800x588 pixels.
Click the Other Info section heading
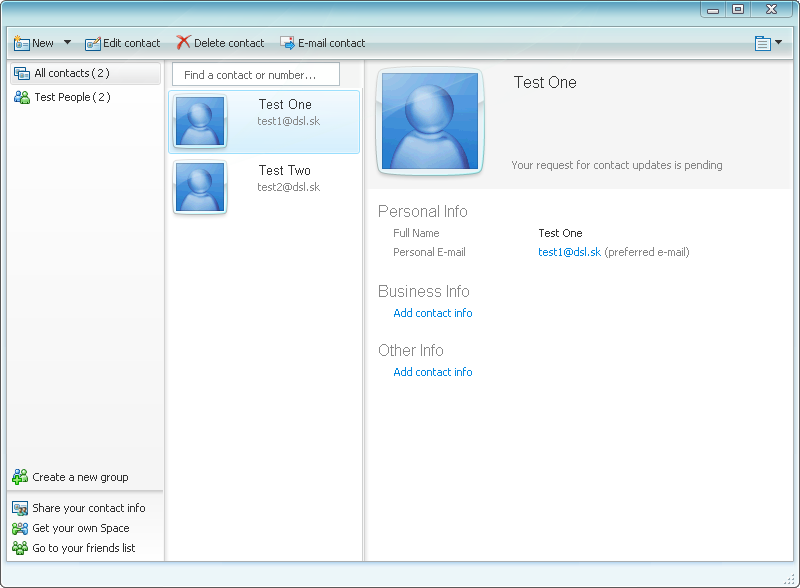tap(411, 351)
